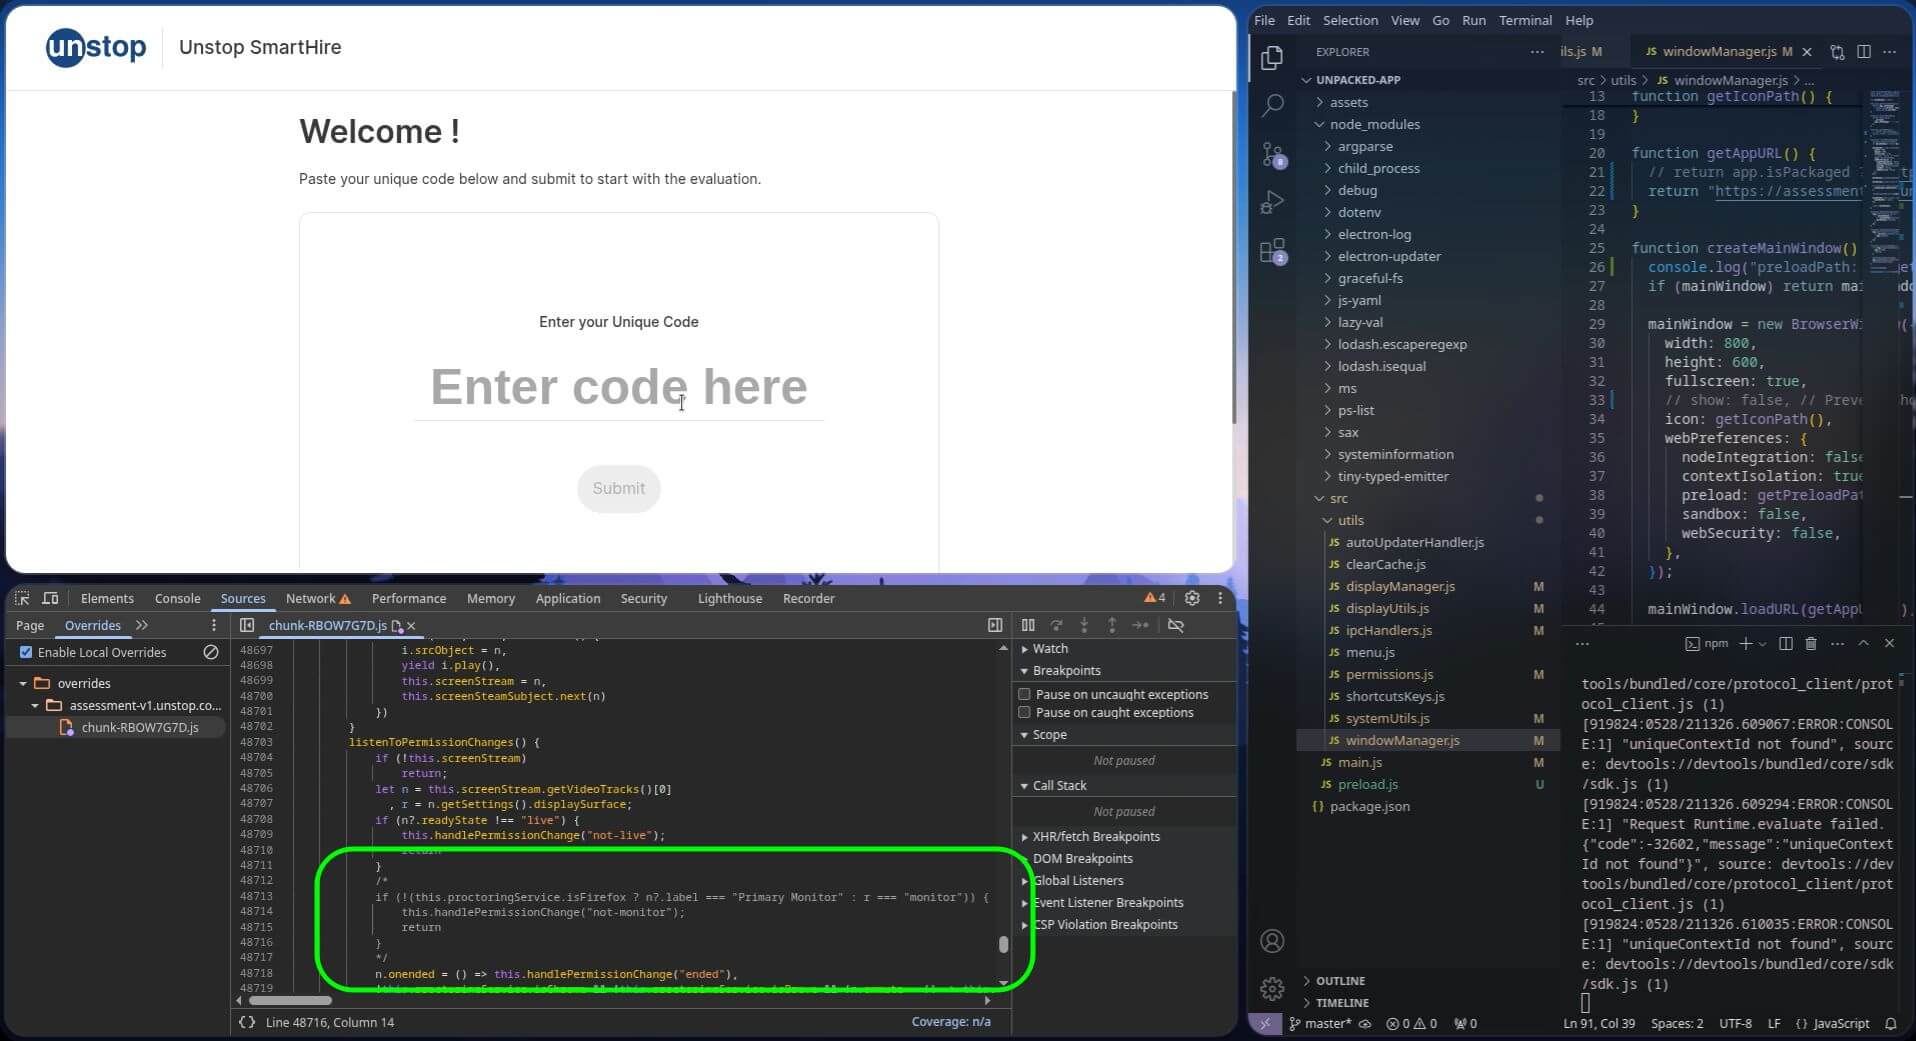The height and width of the screenshot is (1041, 1916).
Task: Open the Terminal menu
Action: 1524,20
